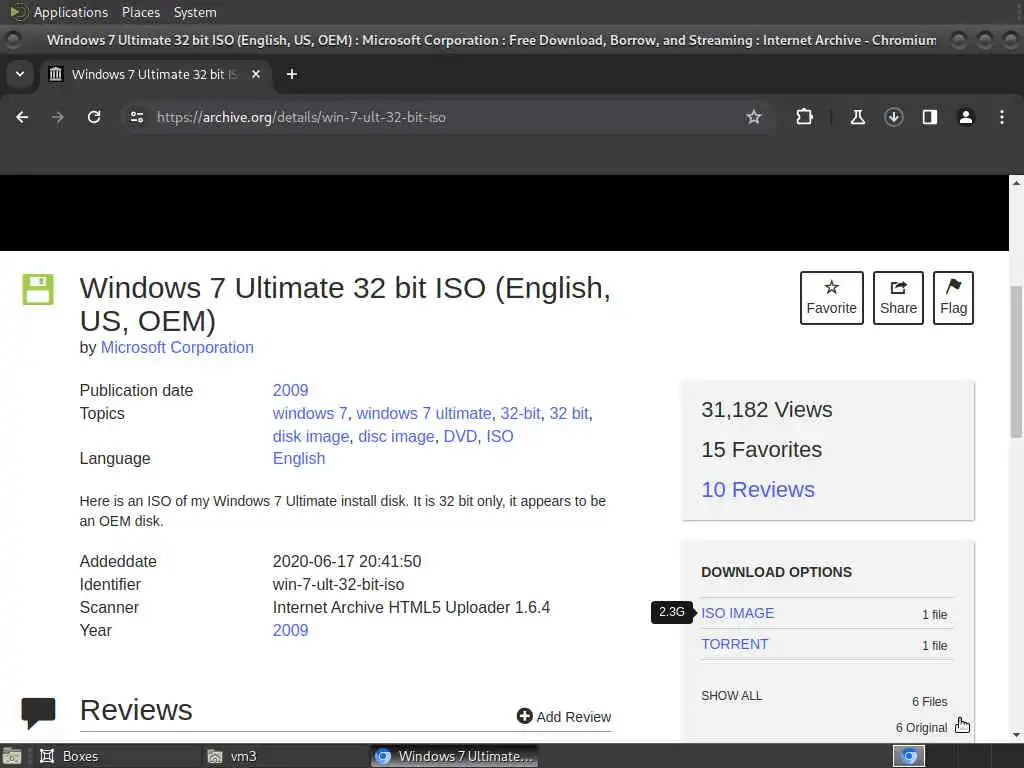Select the Windows 7 Ultimate 32 bit tab
Image resolution: width=1024 pixels, height=768 pixels.
[x=157, y=74]
